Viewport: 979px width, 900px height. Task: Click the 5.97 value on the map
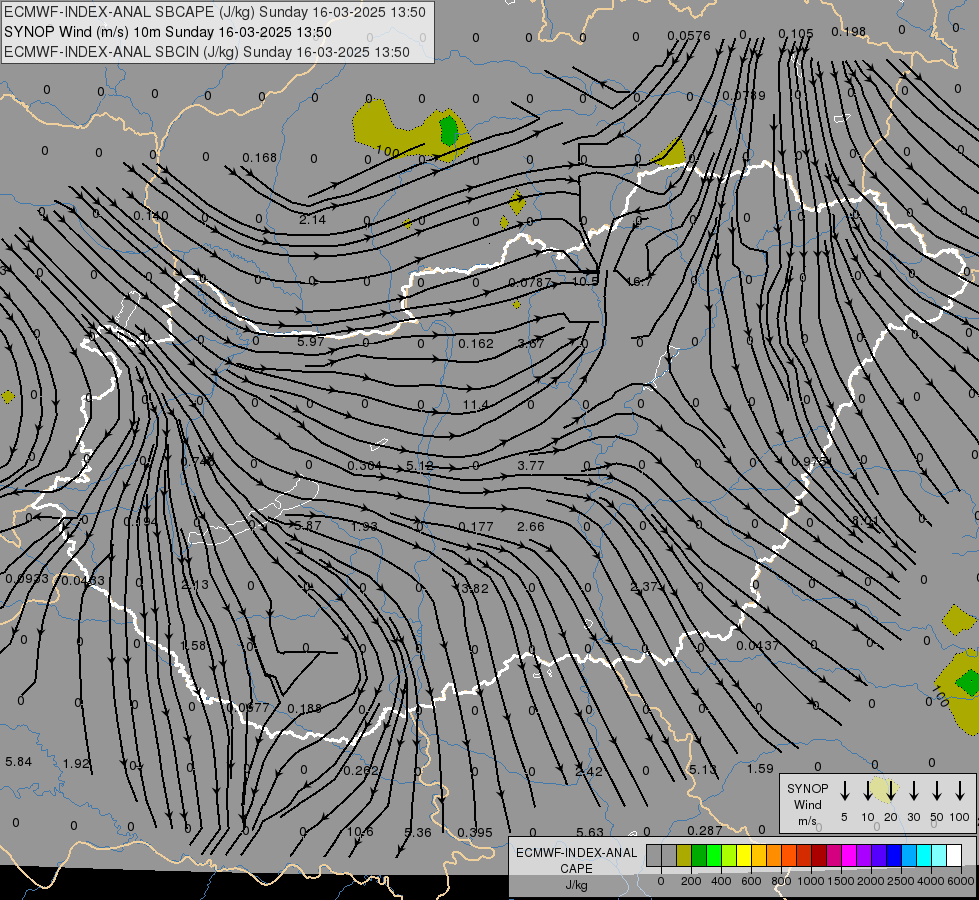tap(310, 342)
